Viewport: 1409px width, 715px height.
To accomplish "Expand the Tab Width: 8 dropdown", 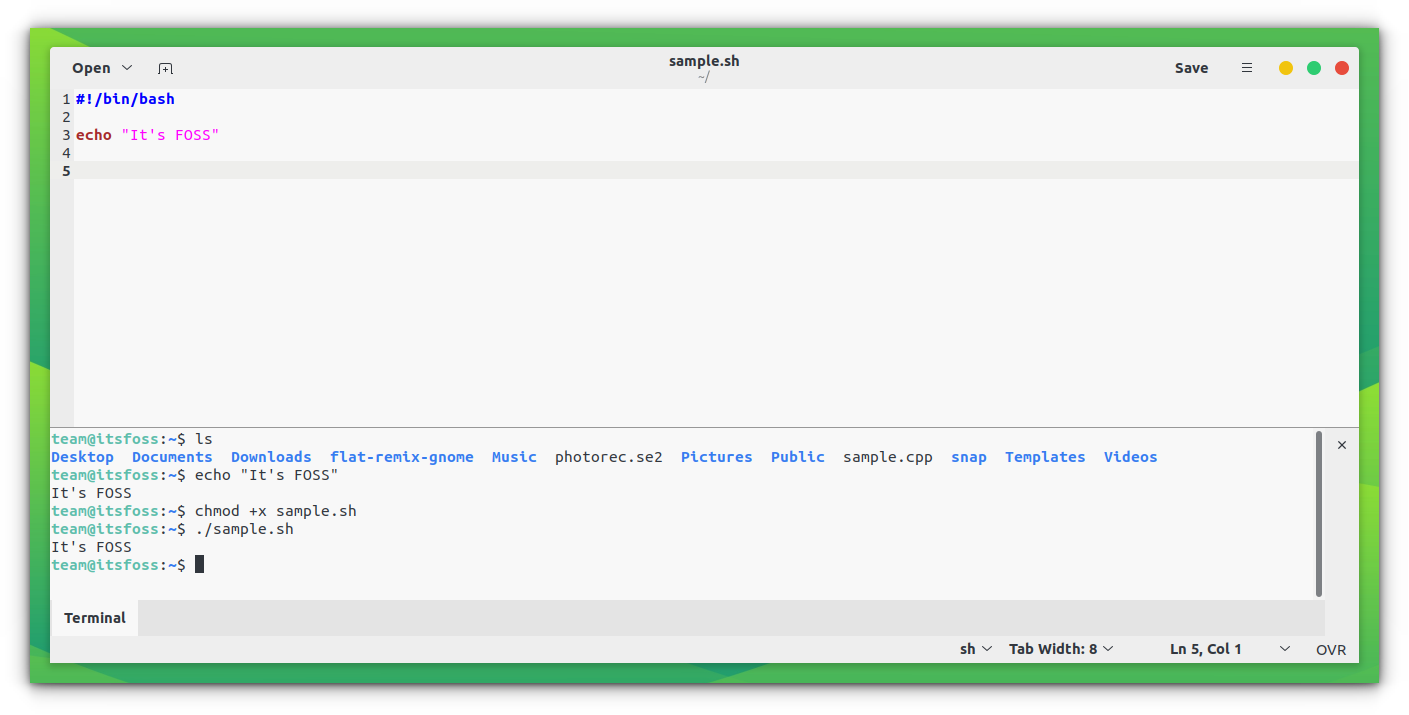I will click(1060, 649).
